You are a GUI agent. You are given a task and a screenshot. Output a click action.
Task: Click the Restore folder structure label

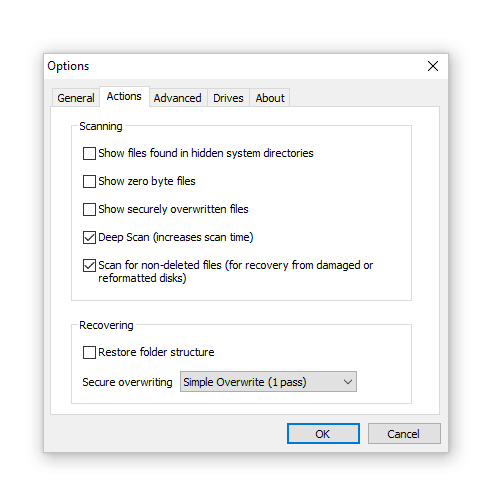(x=156, y=352)
